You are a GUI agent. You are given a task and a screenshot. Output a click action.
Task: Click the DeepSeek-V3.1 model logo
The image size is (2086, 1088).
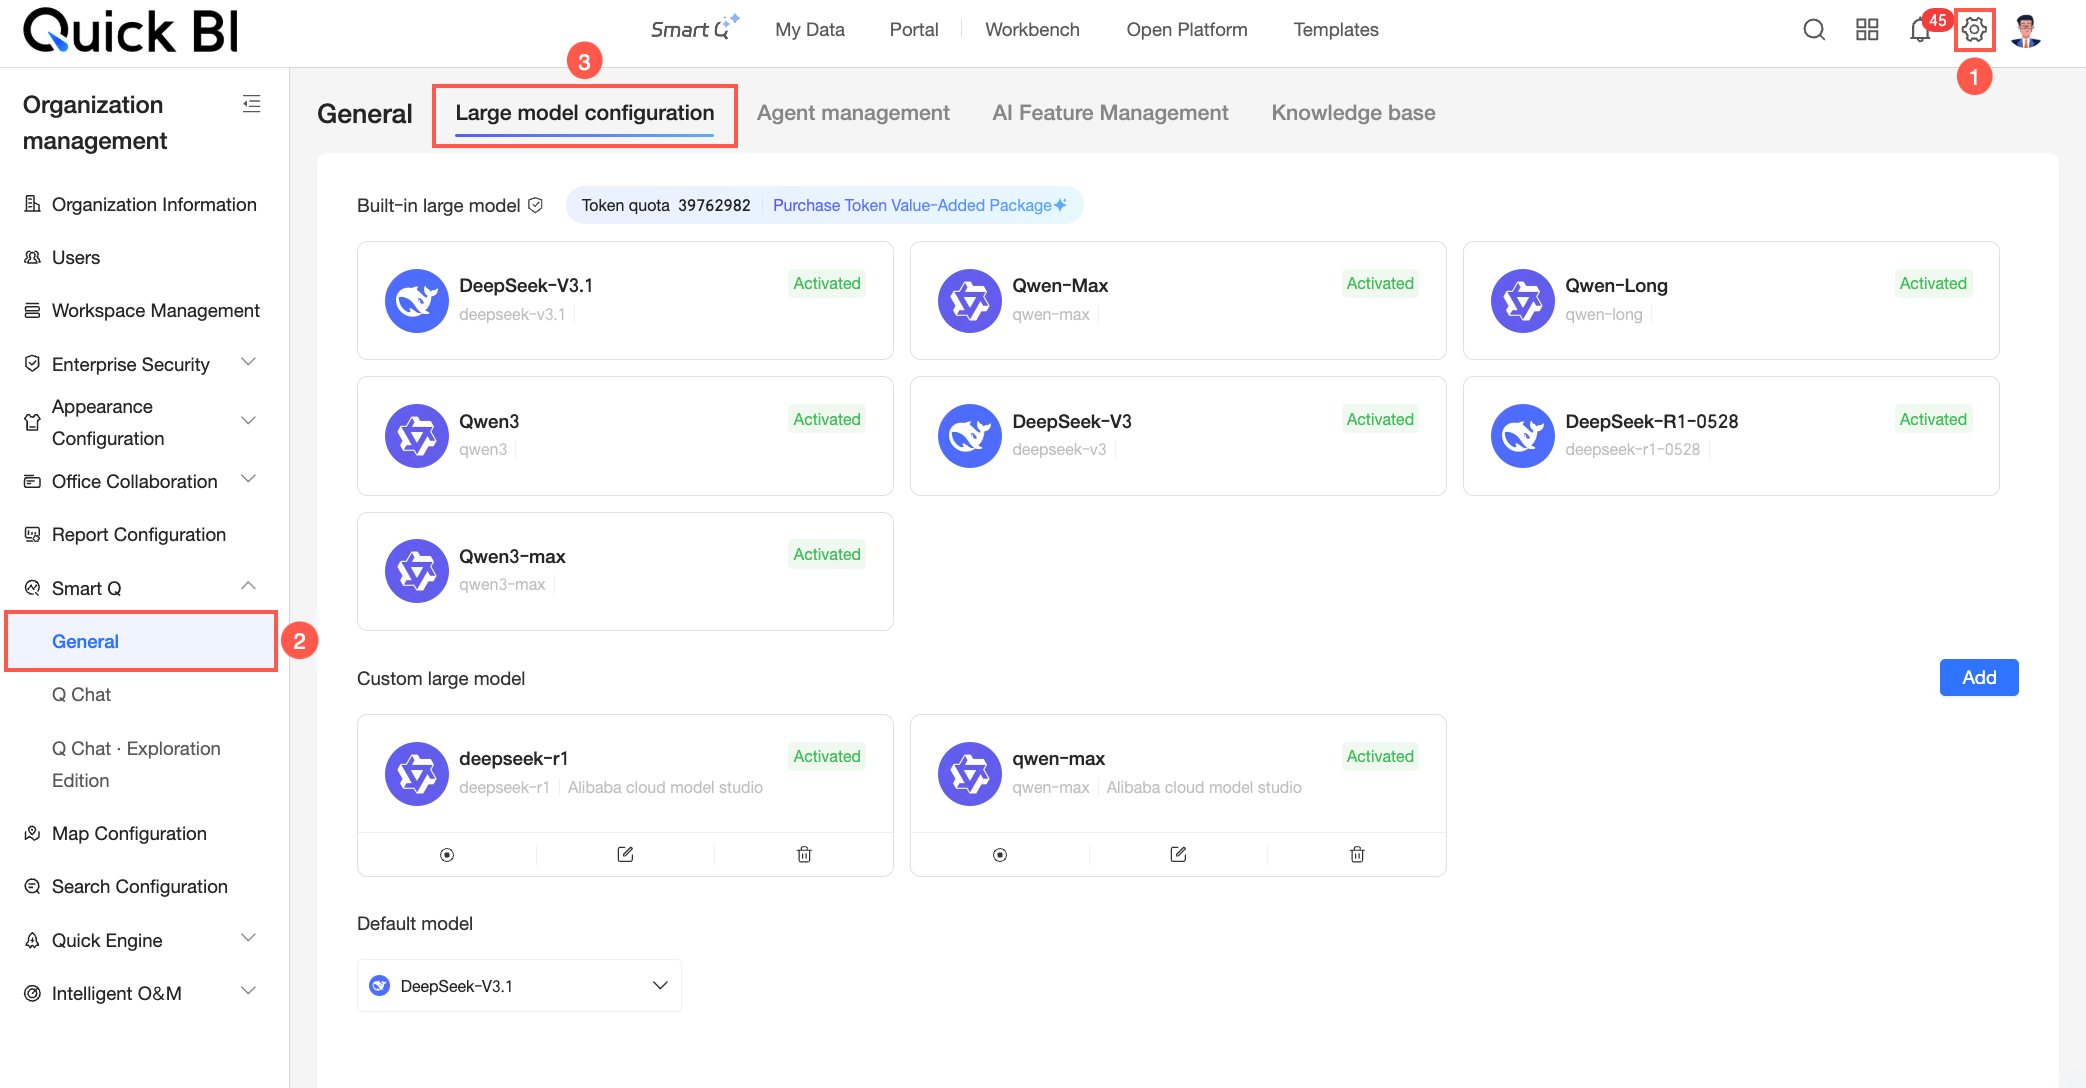pyautogui.click(x=417, y=300)
